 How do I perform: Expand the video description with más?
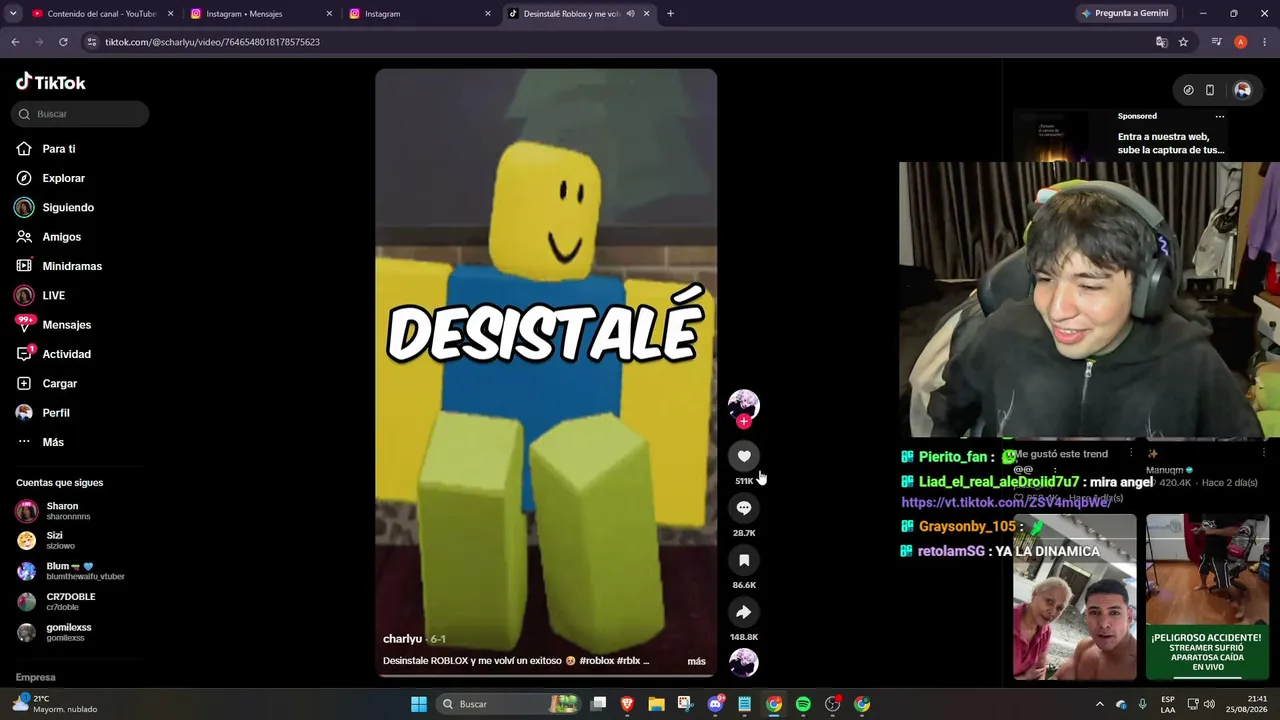pyautogui.click(x=696, y=661)
